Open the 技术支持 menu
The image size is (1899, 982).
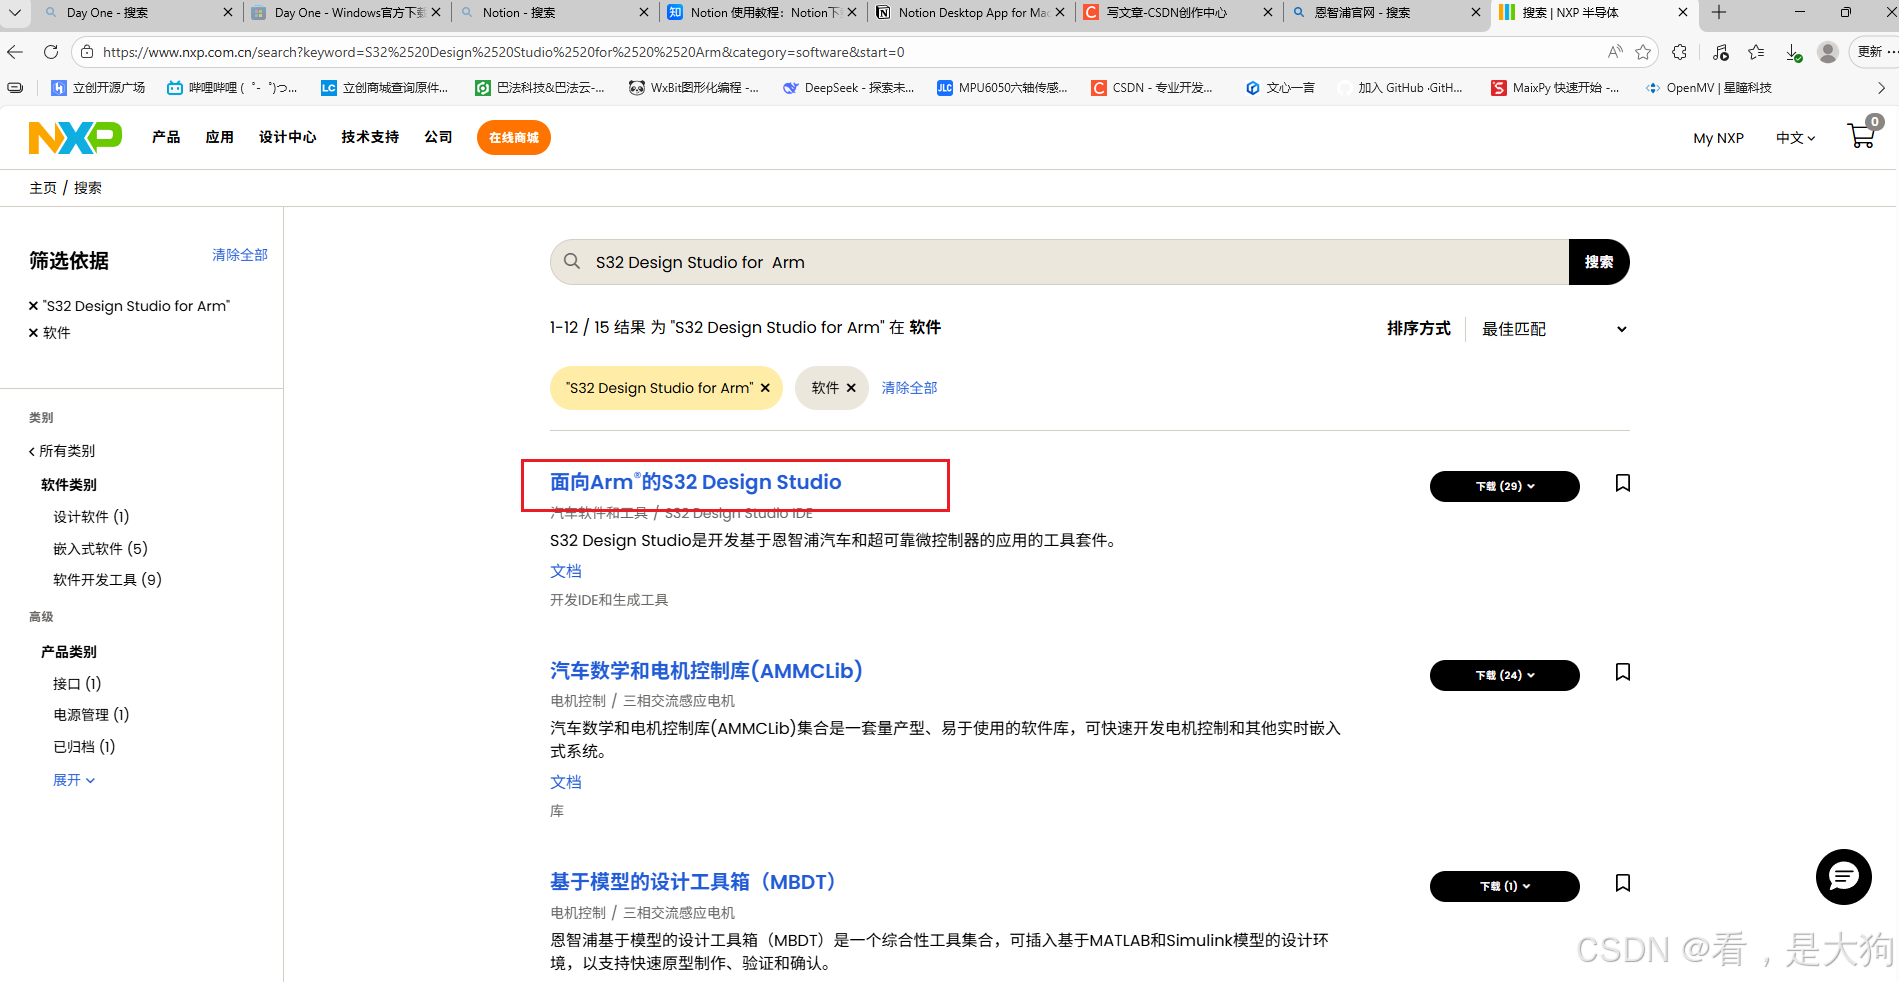coord(370,137)
